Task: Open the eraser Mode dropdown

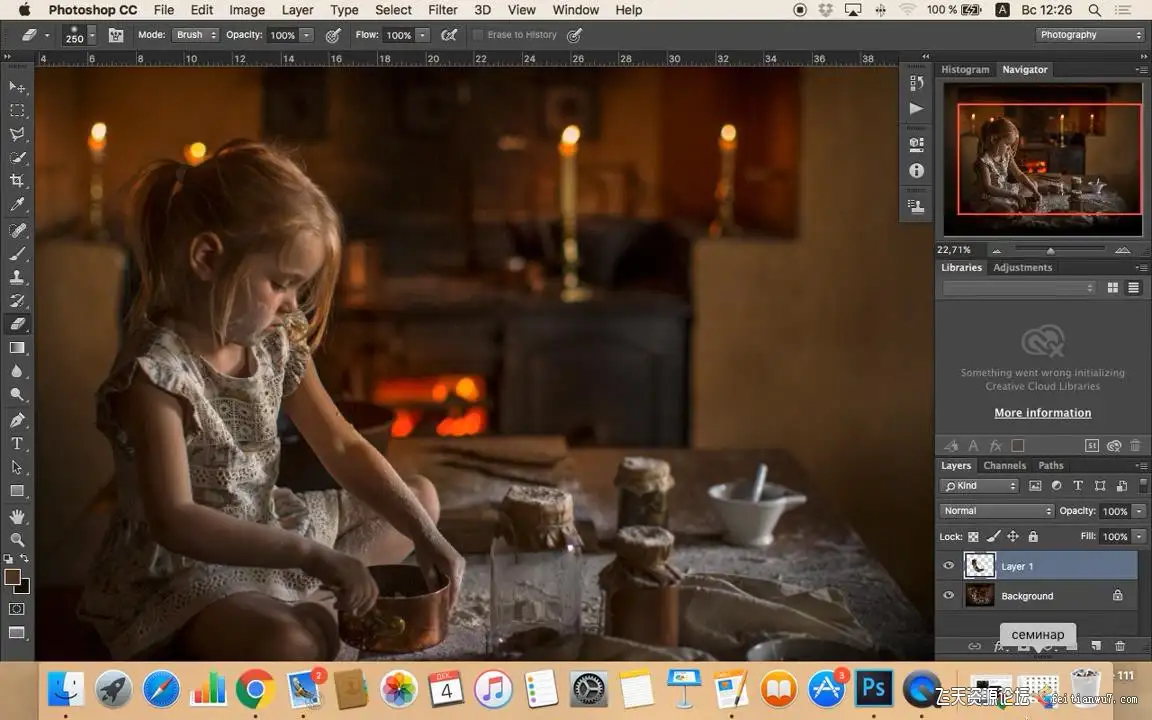Action: (x=195, y=35)
